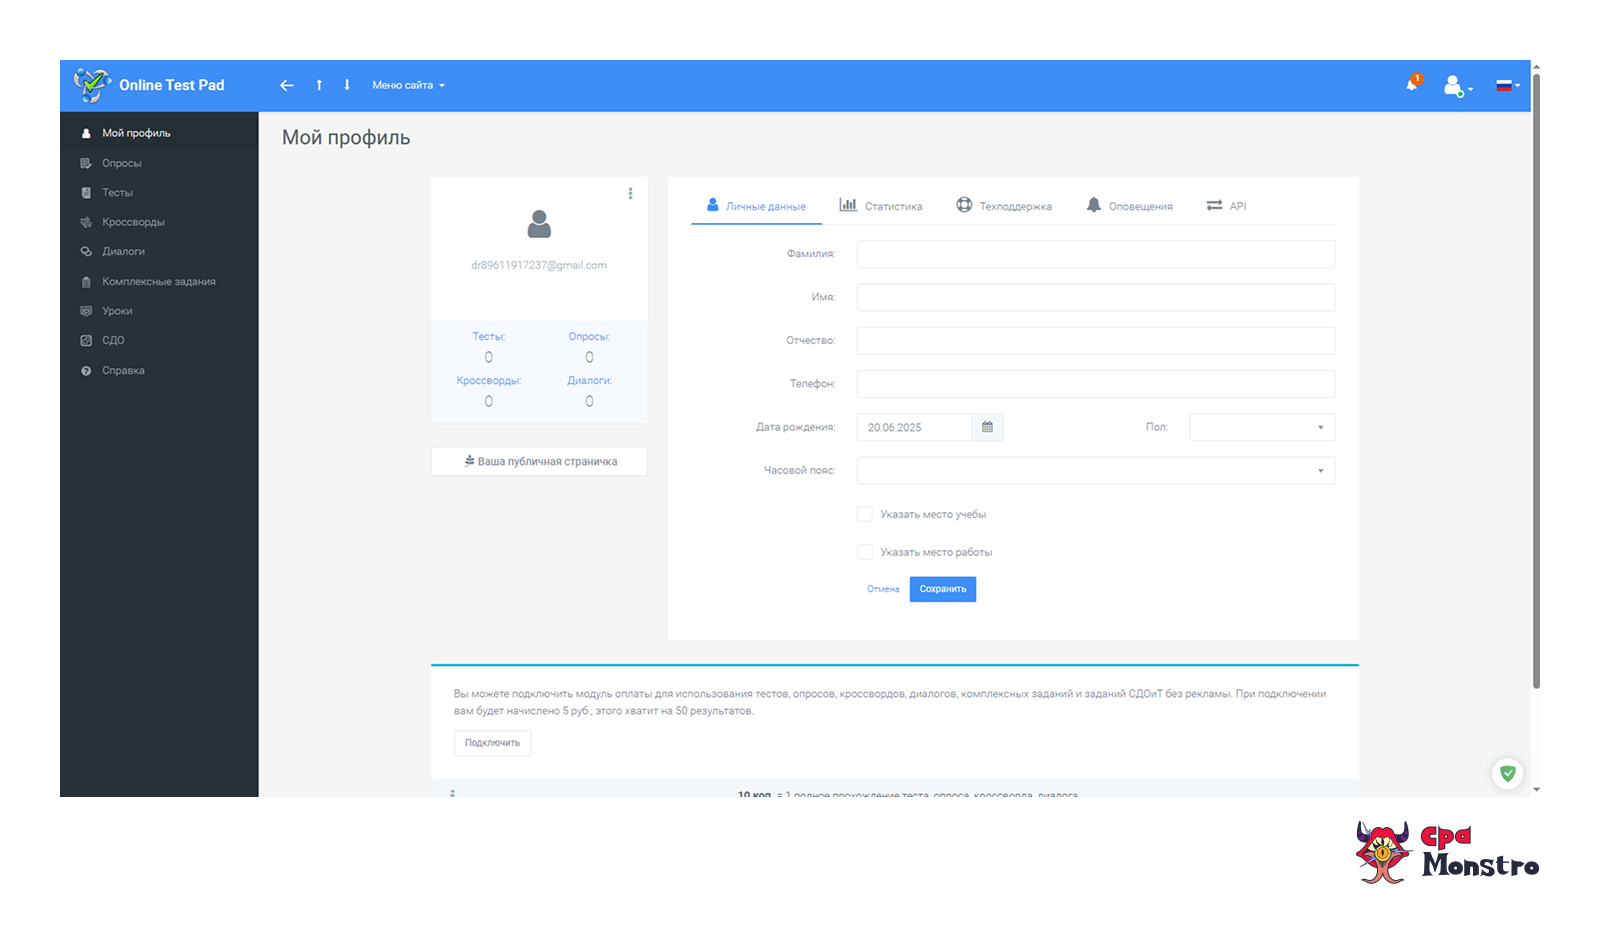1600x945 pixels.
Task: Open Мой профиль in the sidebar
Action: pos(159,133)
